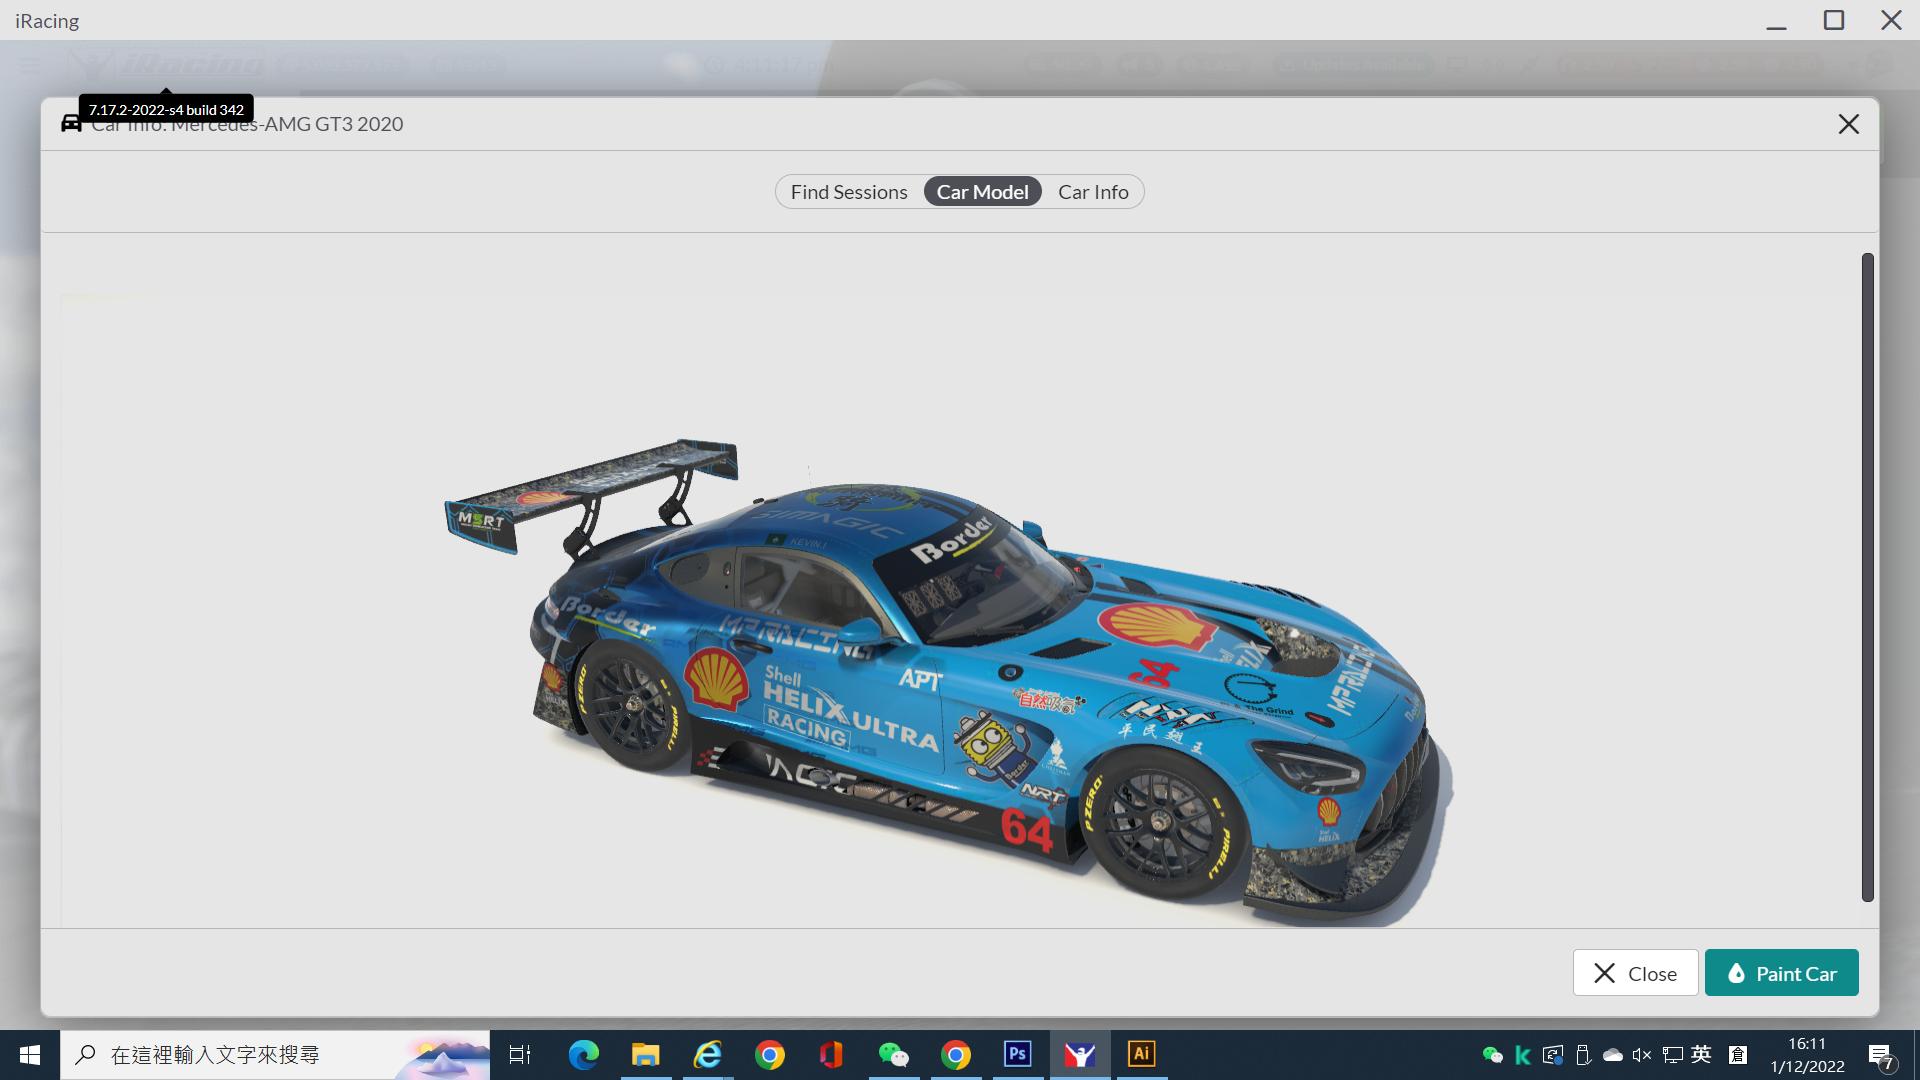
Task: Launch Microsoft Office from the taskbar
Action: pyautogui.click(x=832, y=1054)
